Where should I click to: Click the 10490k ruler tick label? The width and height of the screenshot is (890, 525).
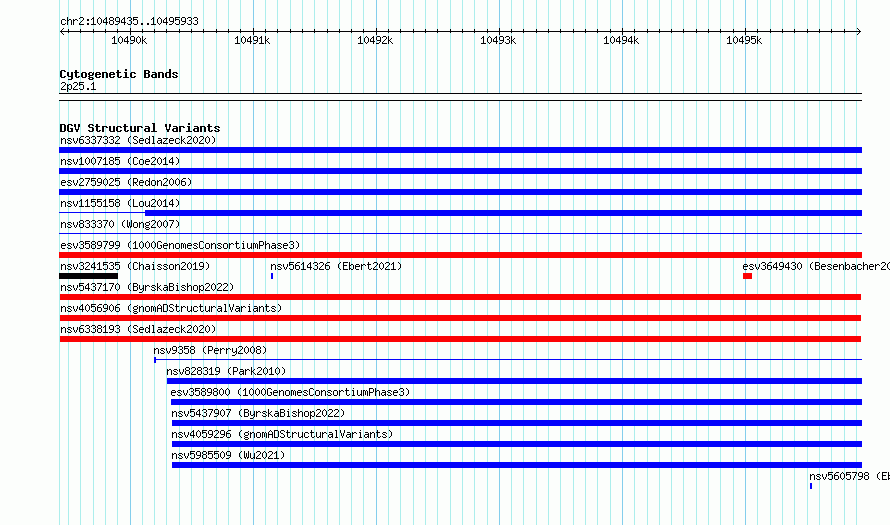pos(129,40)
